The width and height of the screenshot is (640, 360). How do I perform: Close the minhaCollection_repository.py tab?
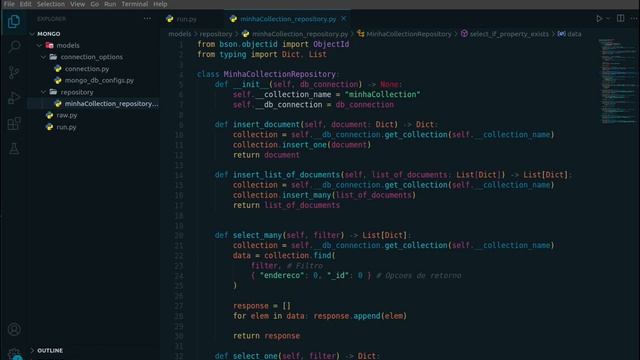344,19
